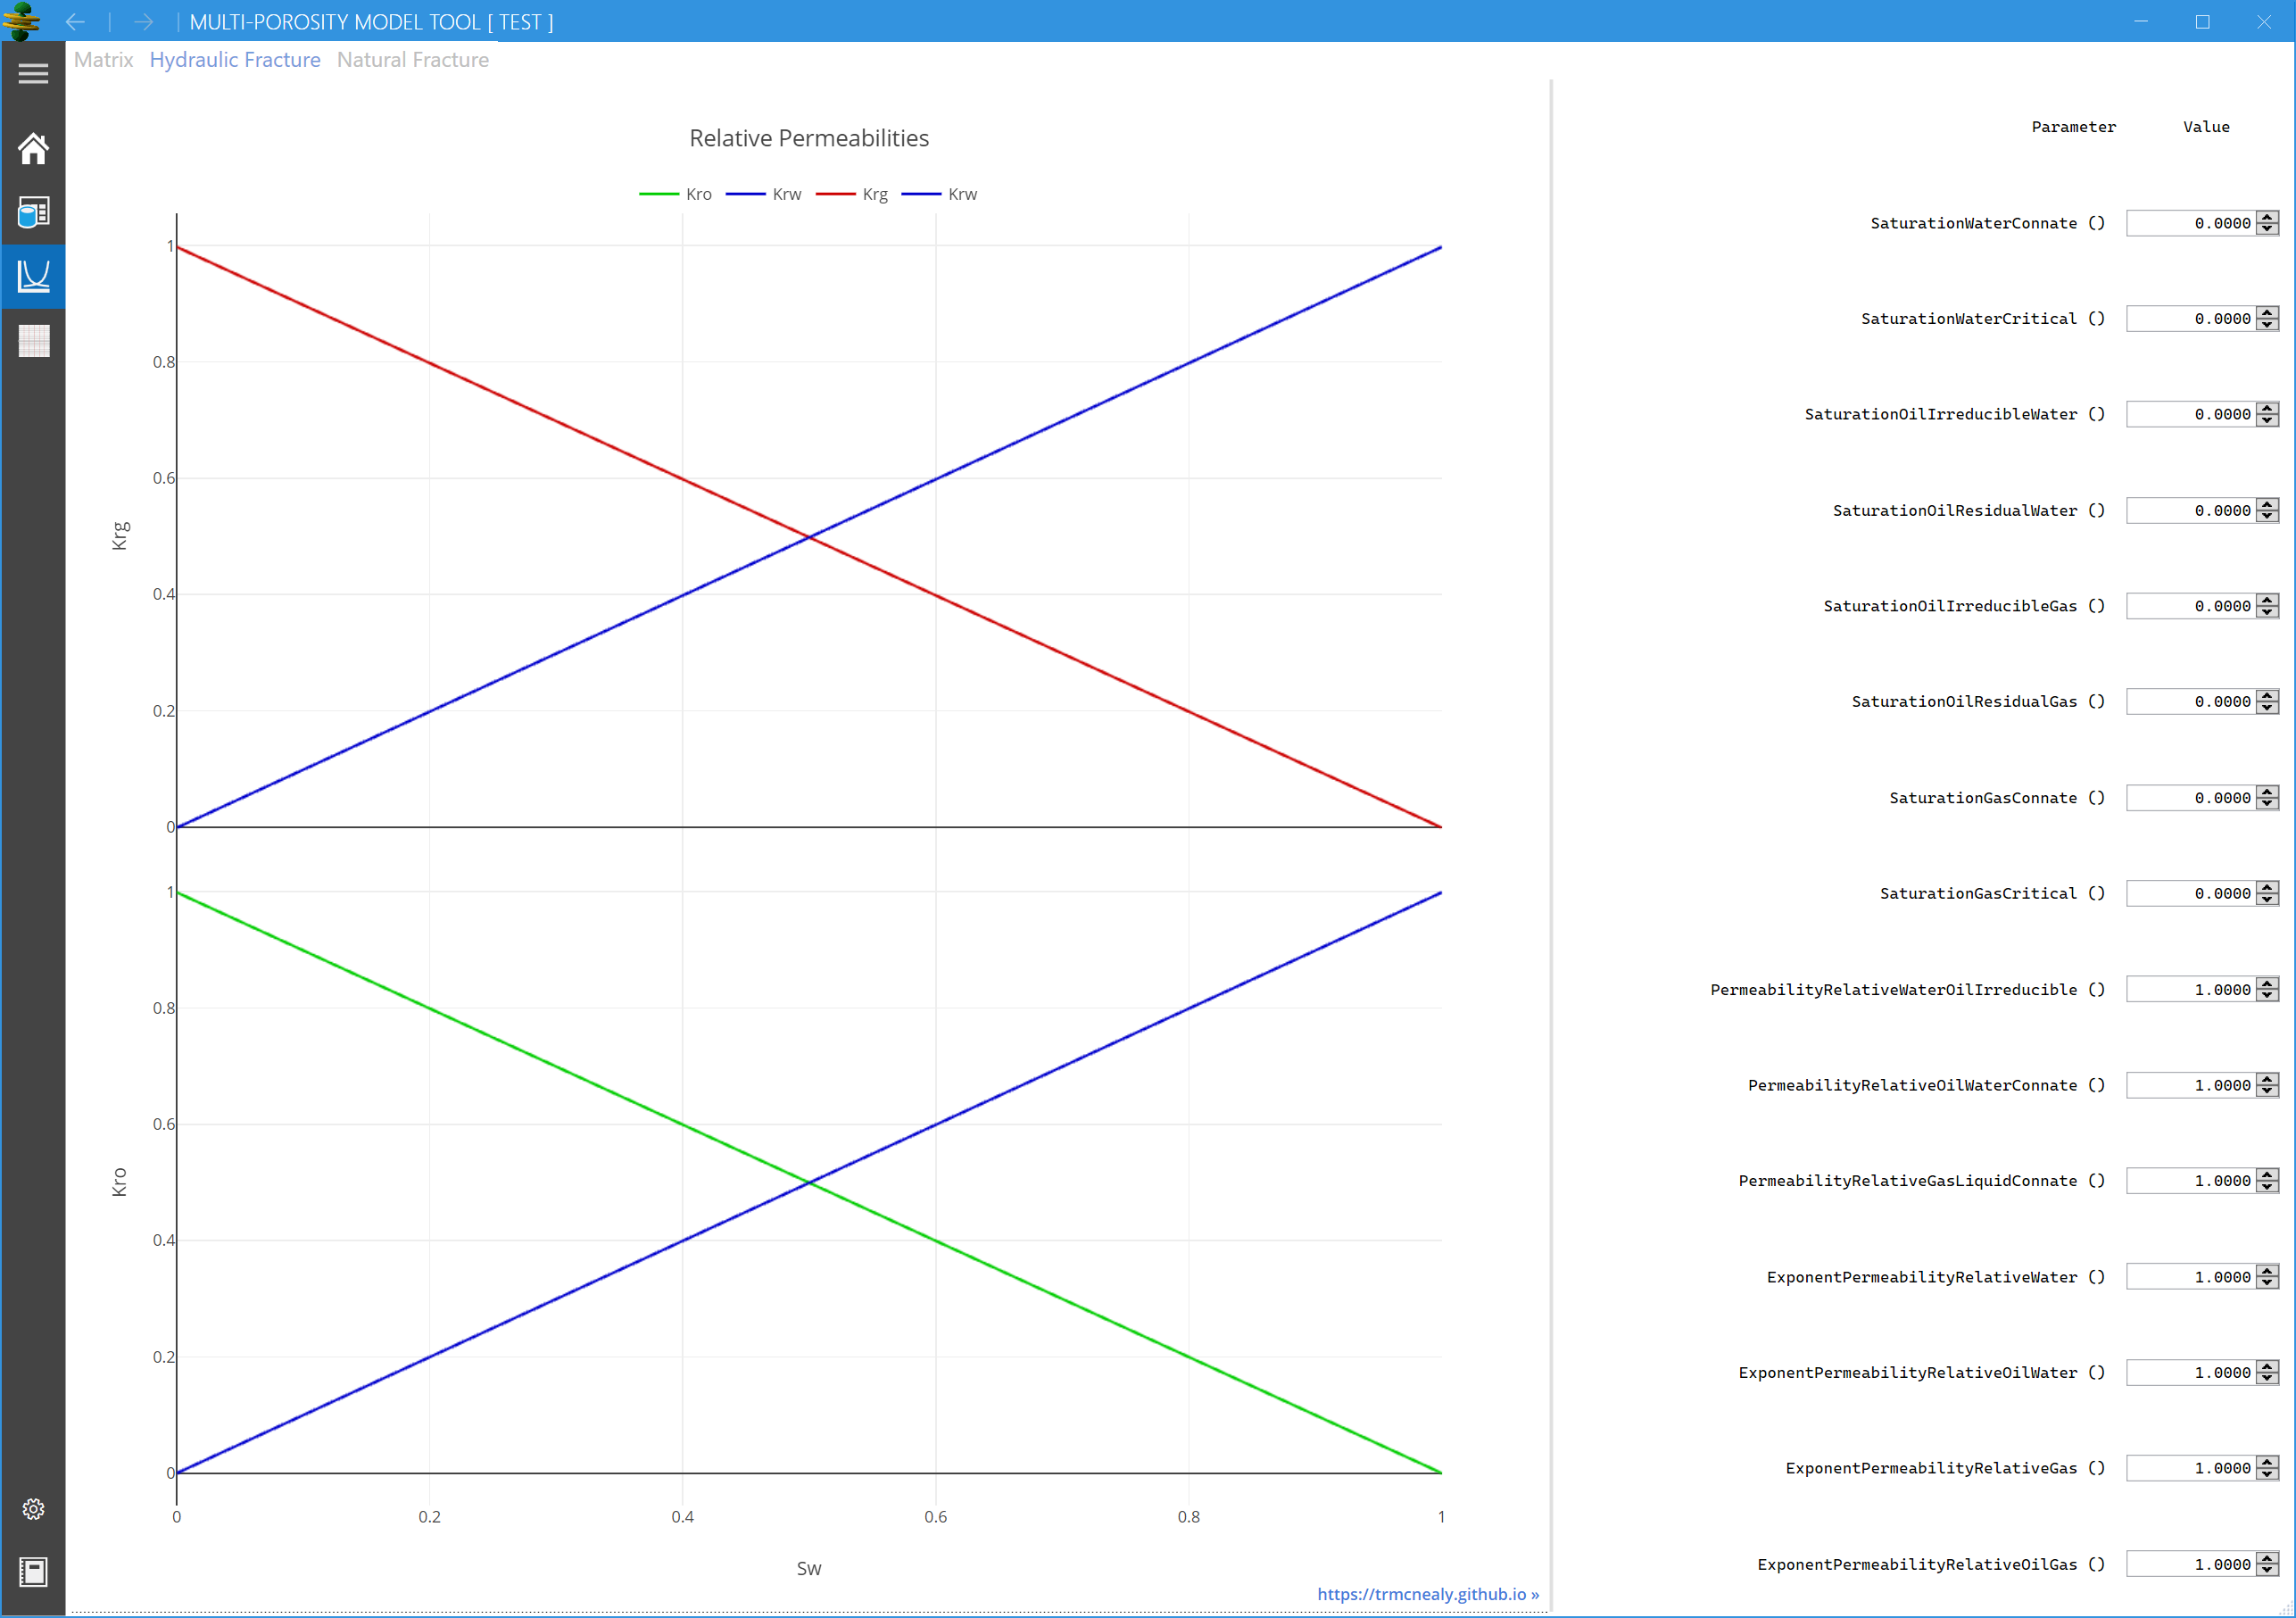Decrease SaturationGasCritical with down spinner

point(2268,900)
